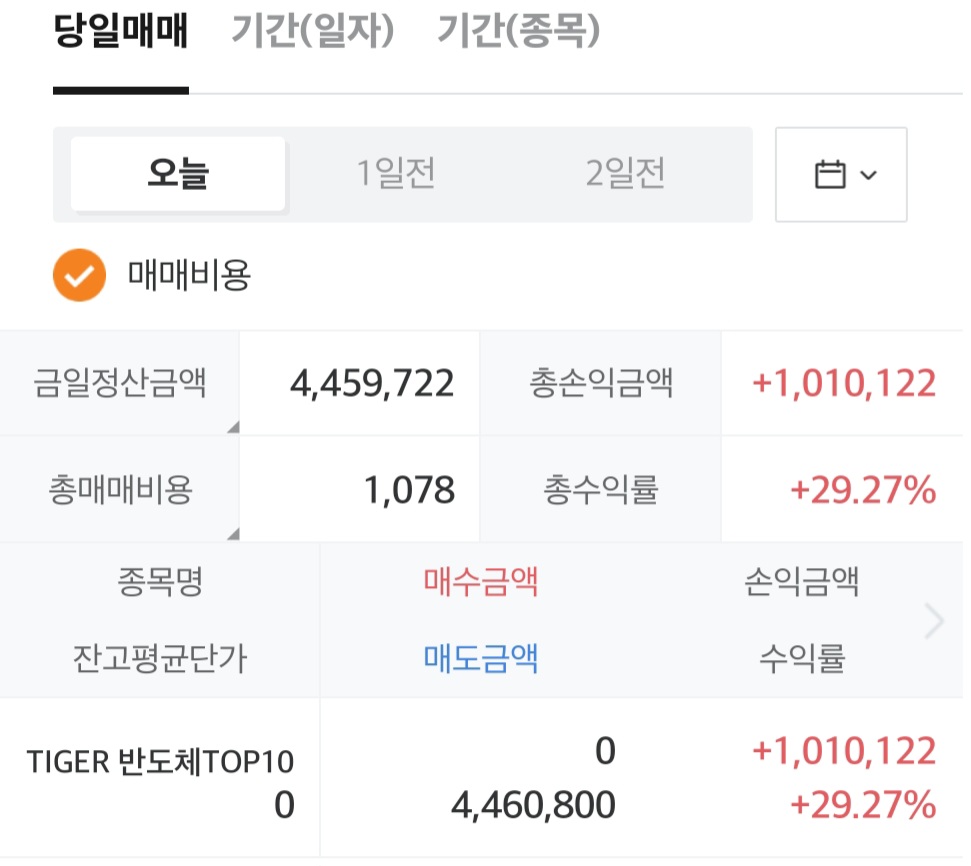The image size is (971, 866).
Task: Toggle the 매매비용 orange checkbox
Action: pos(79,275)
